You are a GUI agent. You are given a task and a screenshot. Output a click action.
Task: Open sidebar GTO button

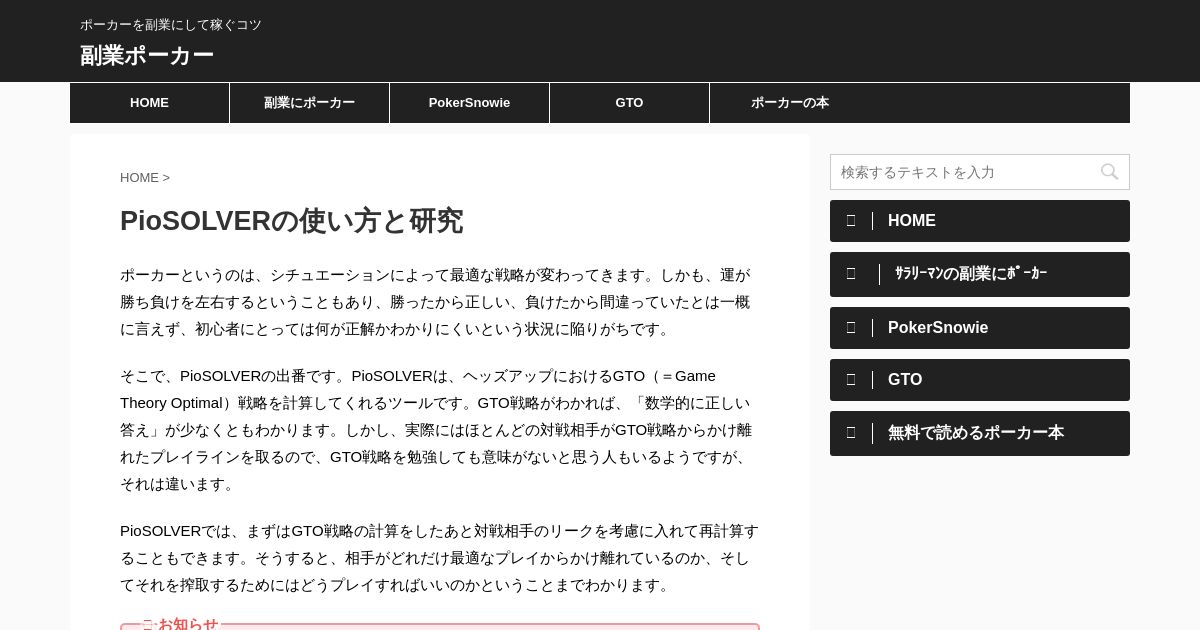tap(980, 380)
